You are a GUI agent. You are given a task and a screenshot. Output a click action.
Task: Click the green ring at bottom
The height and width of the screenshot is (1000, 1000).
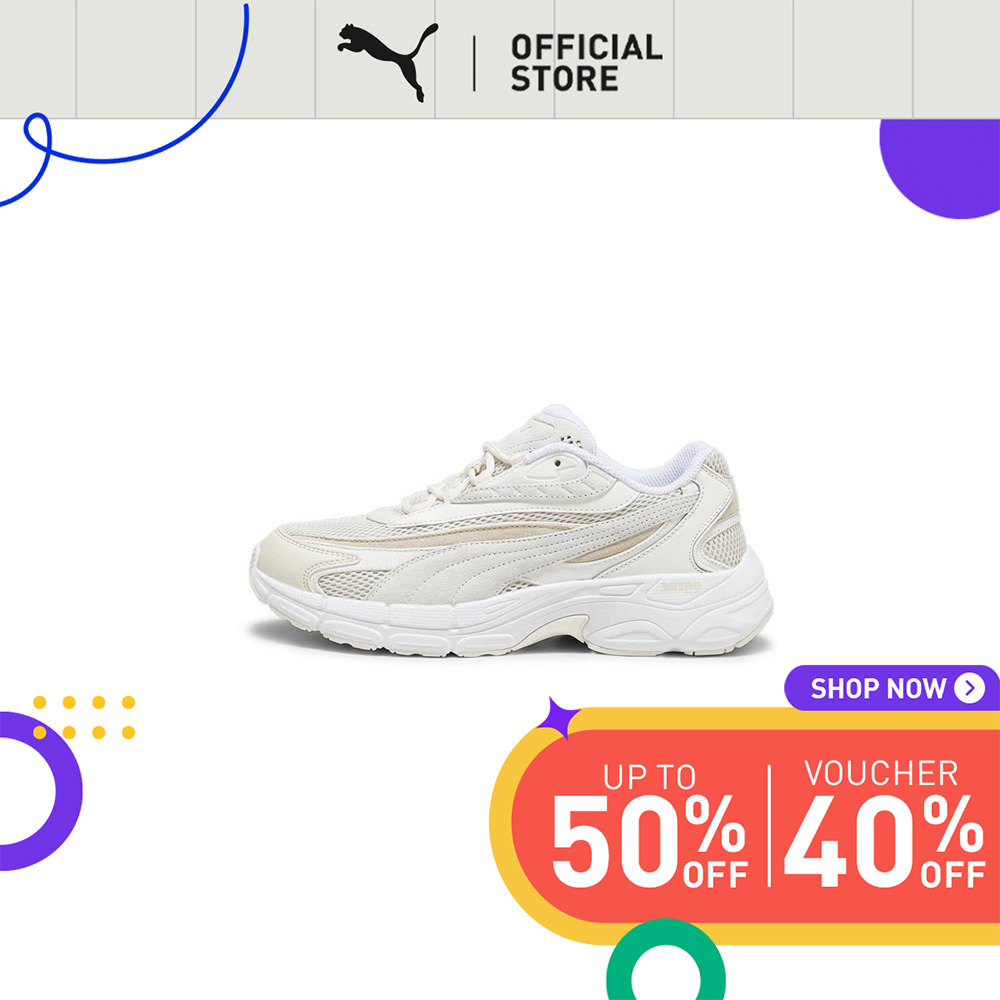(665, 960)
